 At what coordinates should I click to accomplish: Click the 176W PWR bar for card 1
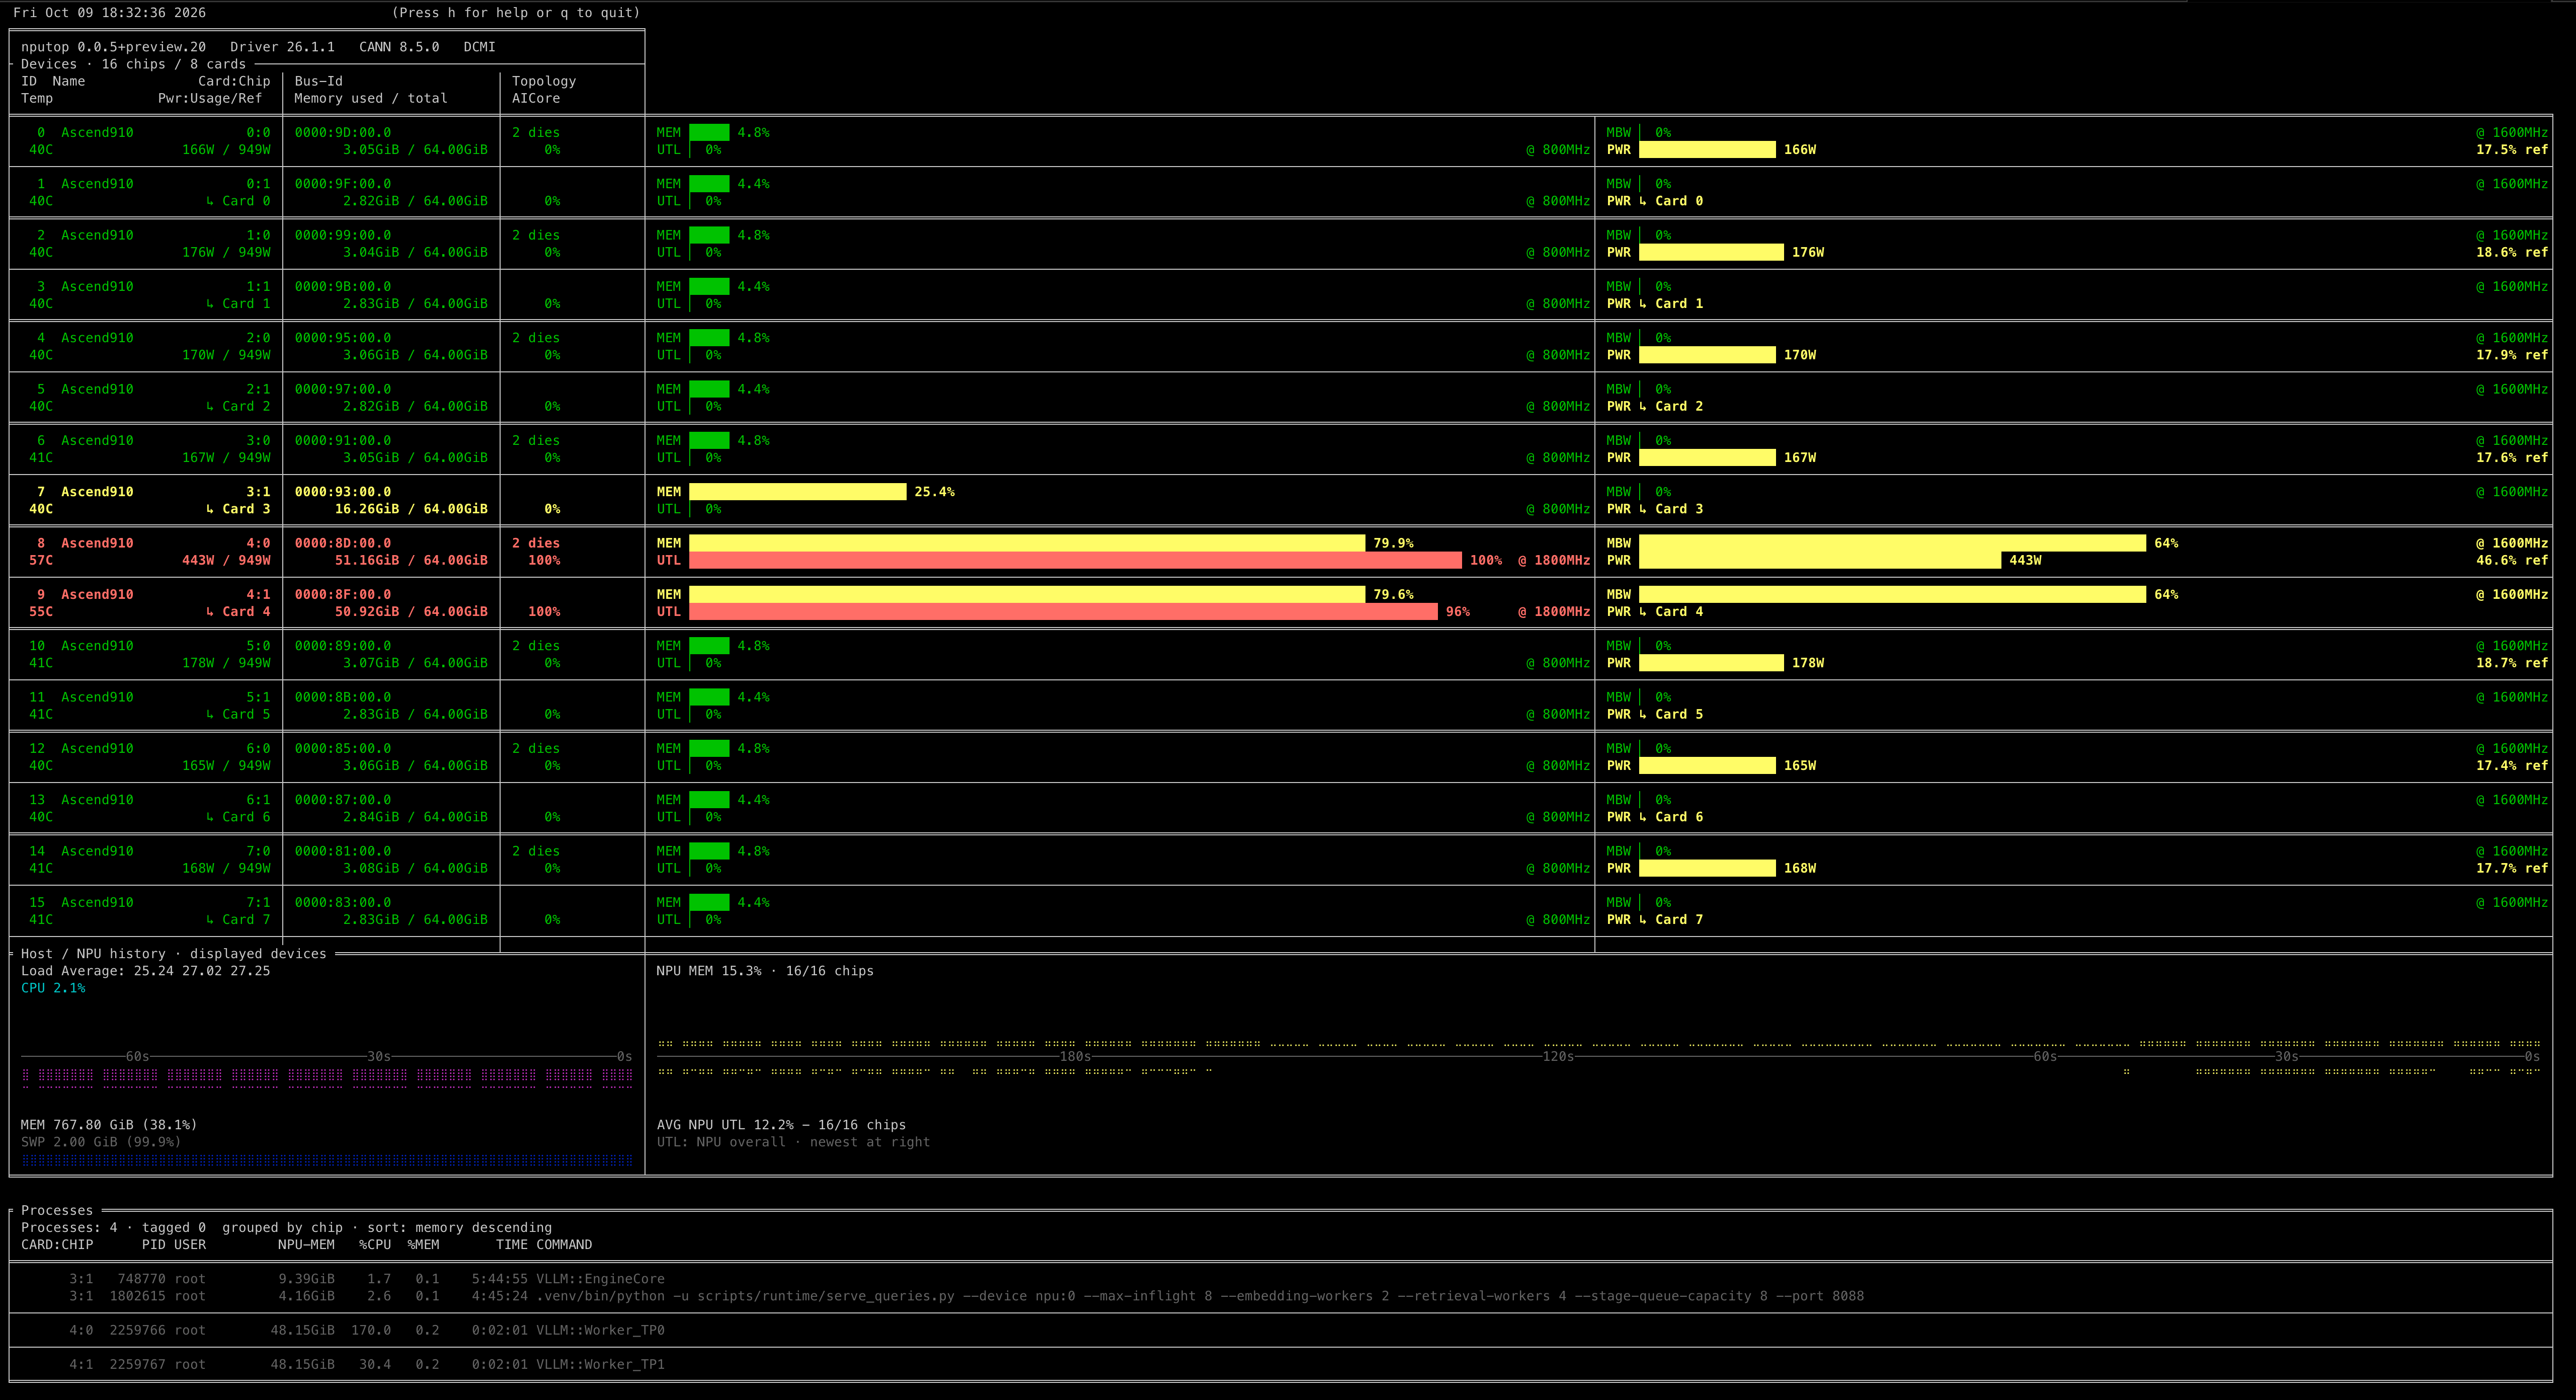point(1711,253)
